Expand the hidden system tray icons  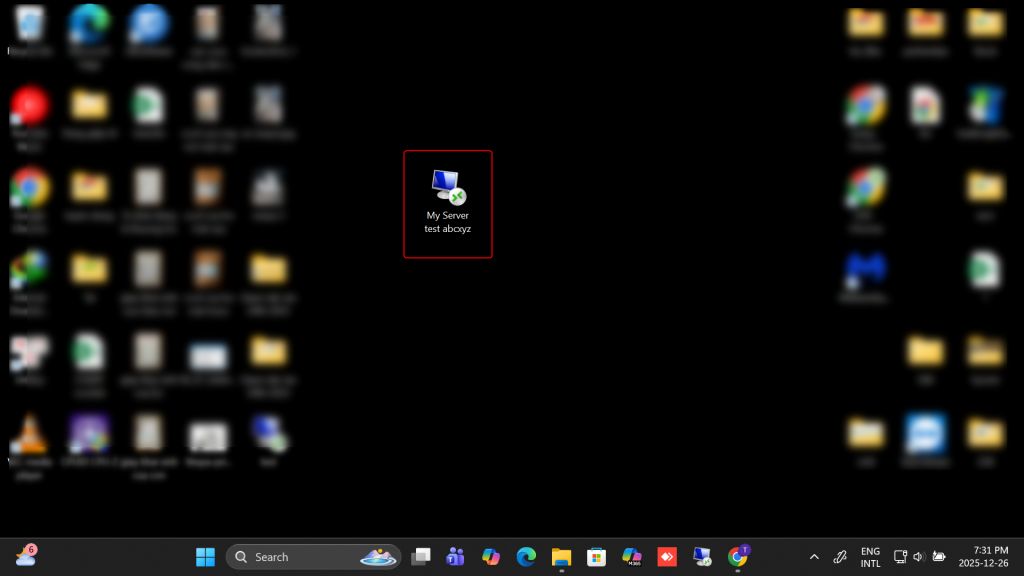click(x=814, y=557)
